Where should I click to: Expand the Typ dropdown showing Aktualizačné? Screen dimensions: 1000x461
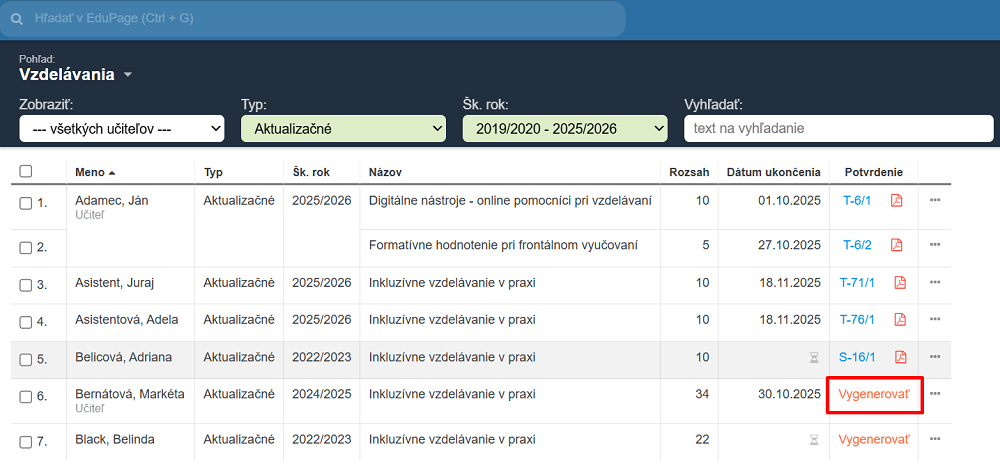(343, 128)
